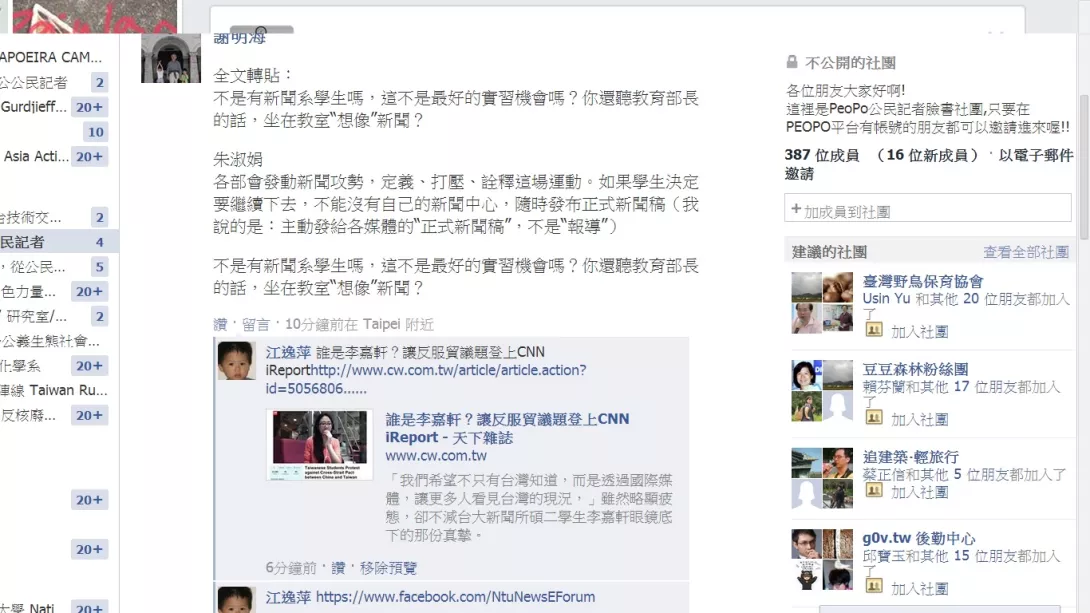This screenshot has height=613, width=1090.
Task: Click the join-group icon for 臺灣野鳥保育協會
Action: click(x=874, y=329)
